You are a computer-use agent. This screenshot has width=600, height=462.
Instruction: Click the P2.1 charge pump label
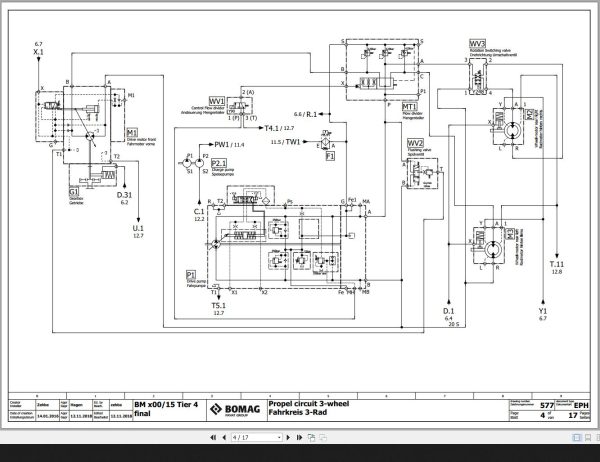point(219,163)
